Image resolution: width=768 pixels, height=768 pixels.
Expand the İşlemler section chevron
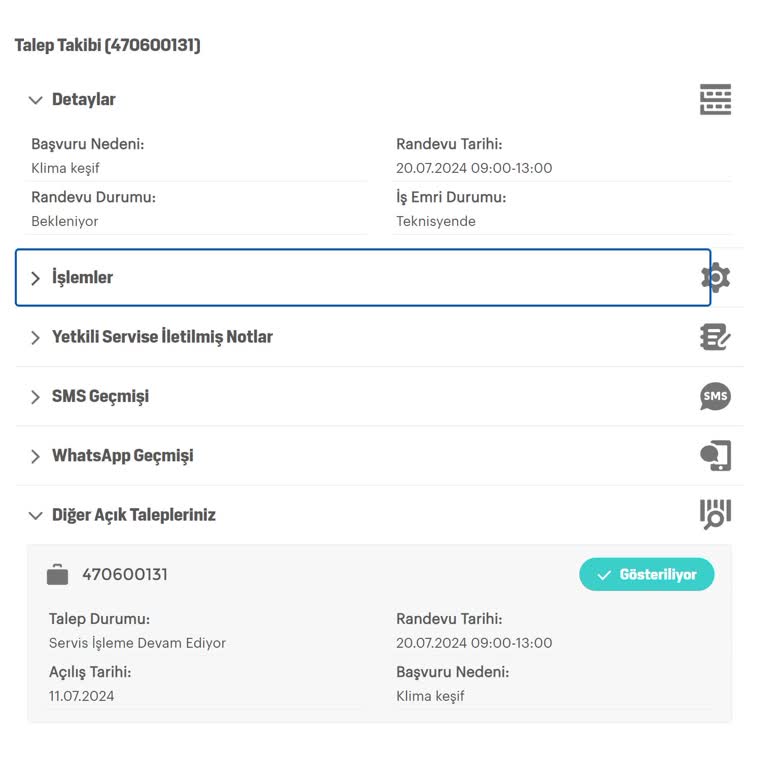36,278
